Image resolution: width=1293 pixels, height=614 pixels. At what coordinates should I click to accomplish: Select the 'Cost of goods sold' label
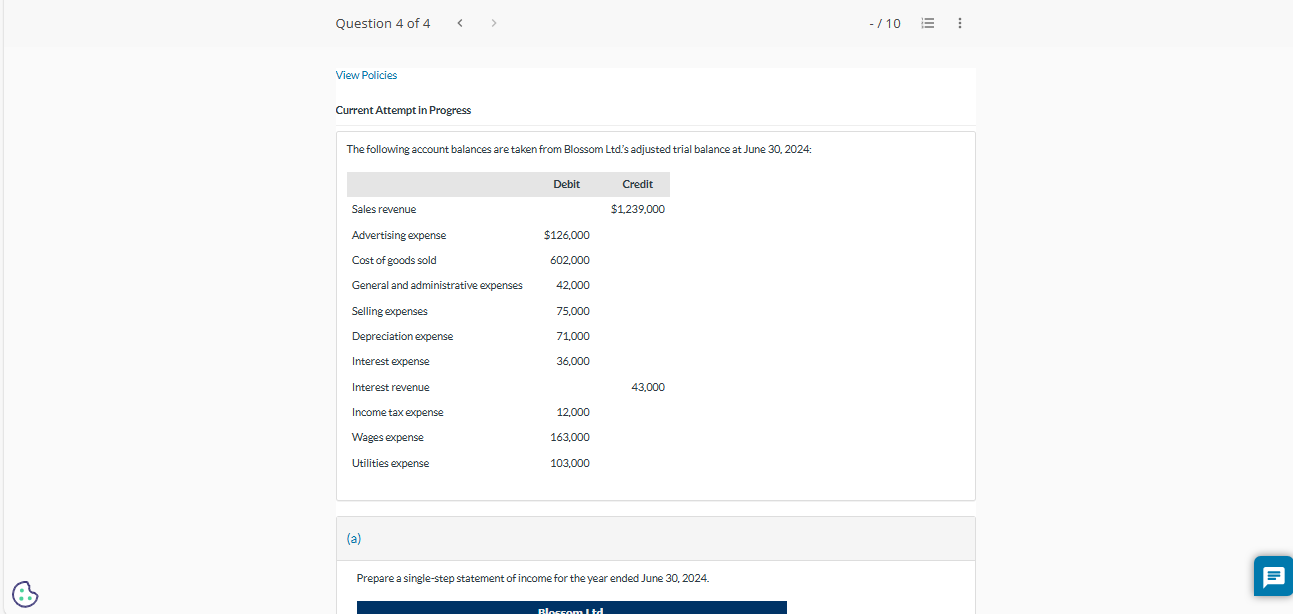(x=394, y=260)
